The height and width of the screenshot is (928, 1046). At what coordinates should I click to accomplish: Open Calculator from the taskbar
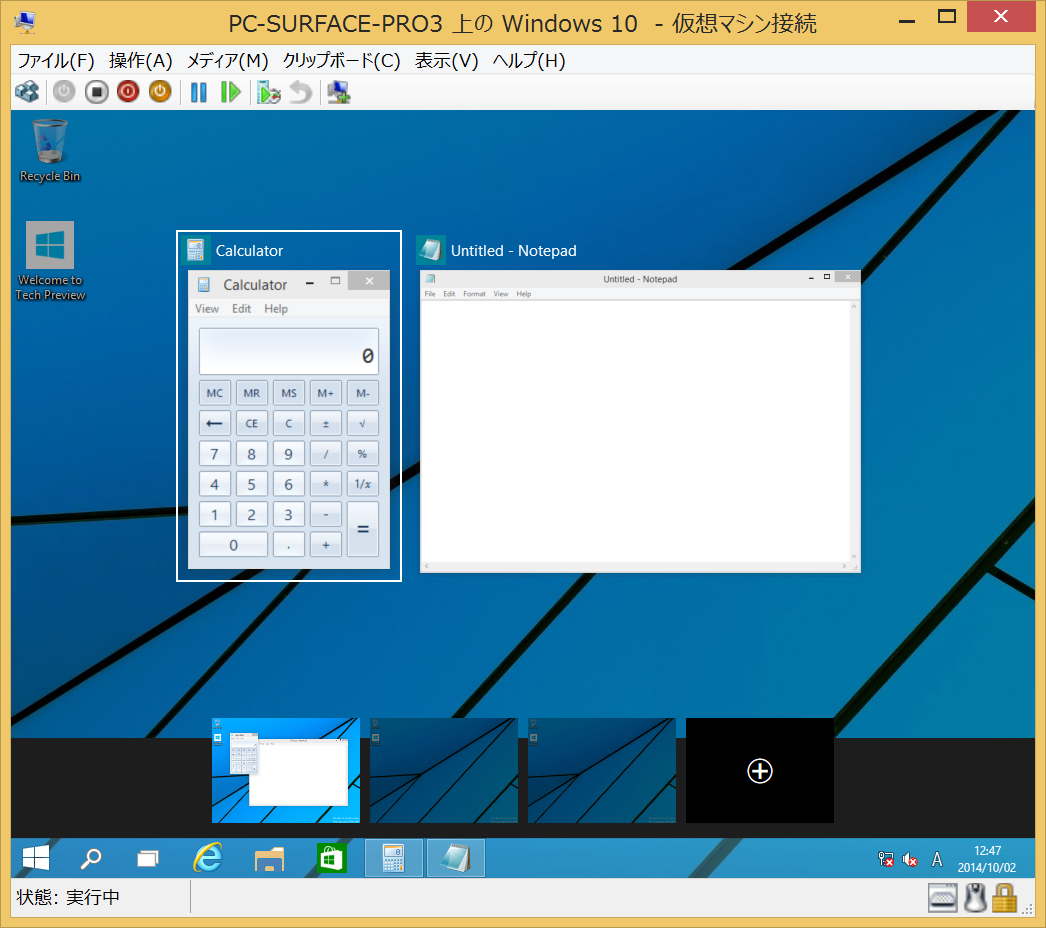coord(393,858)
